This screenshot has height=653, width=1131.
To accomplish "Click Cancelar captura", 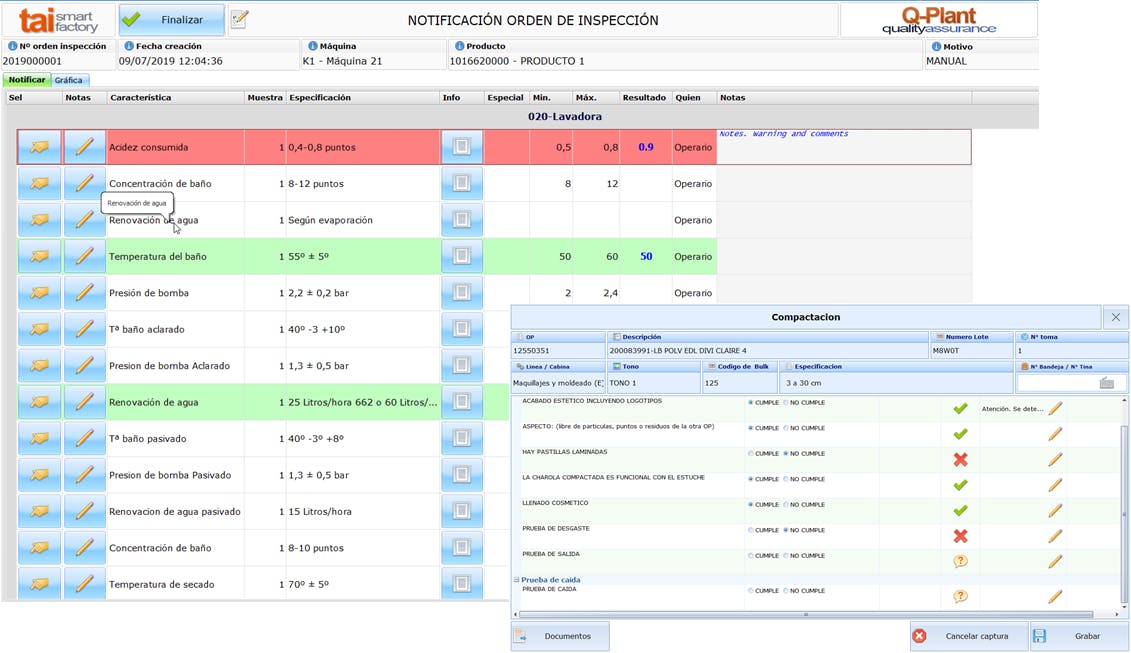I will (969, 636).
